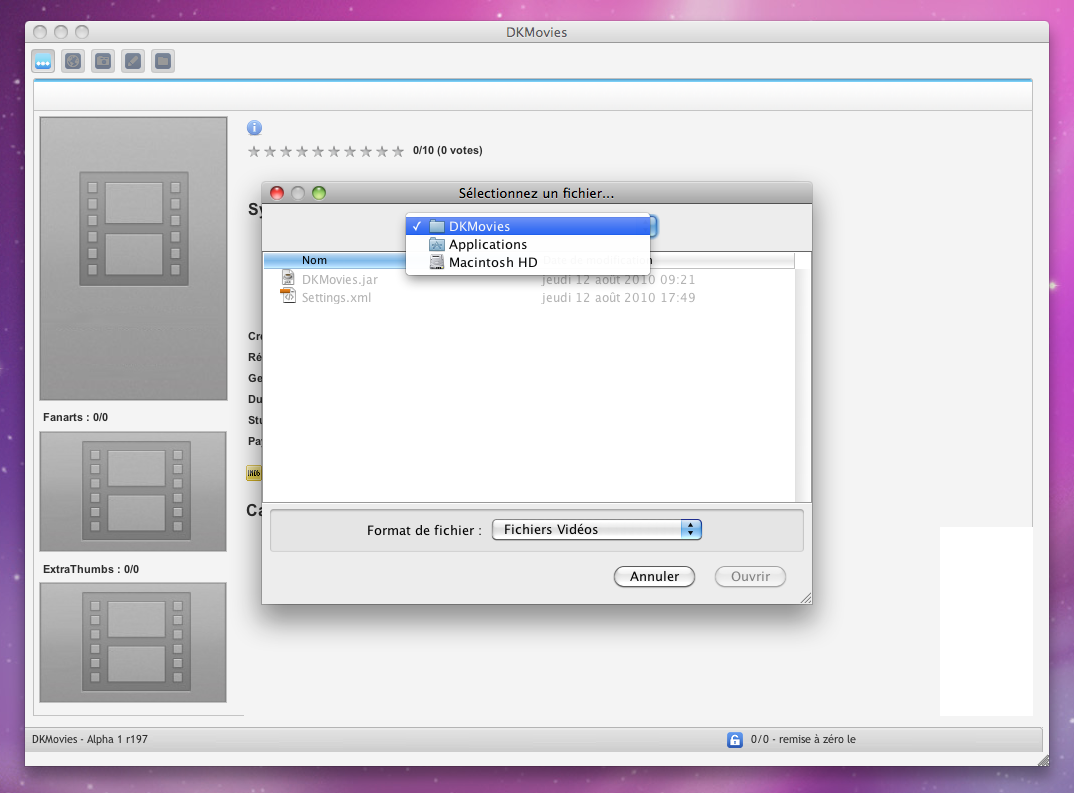
Task: Choose DKMovies in the location popup
Action: [x=527, y=226]
